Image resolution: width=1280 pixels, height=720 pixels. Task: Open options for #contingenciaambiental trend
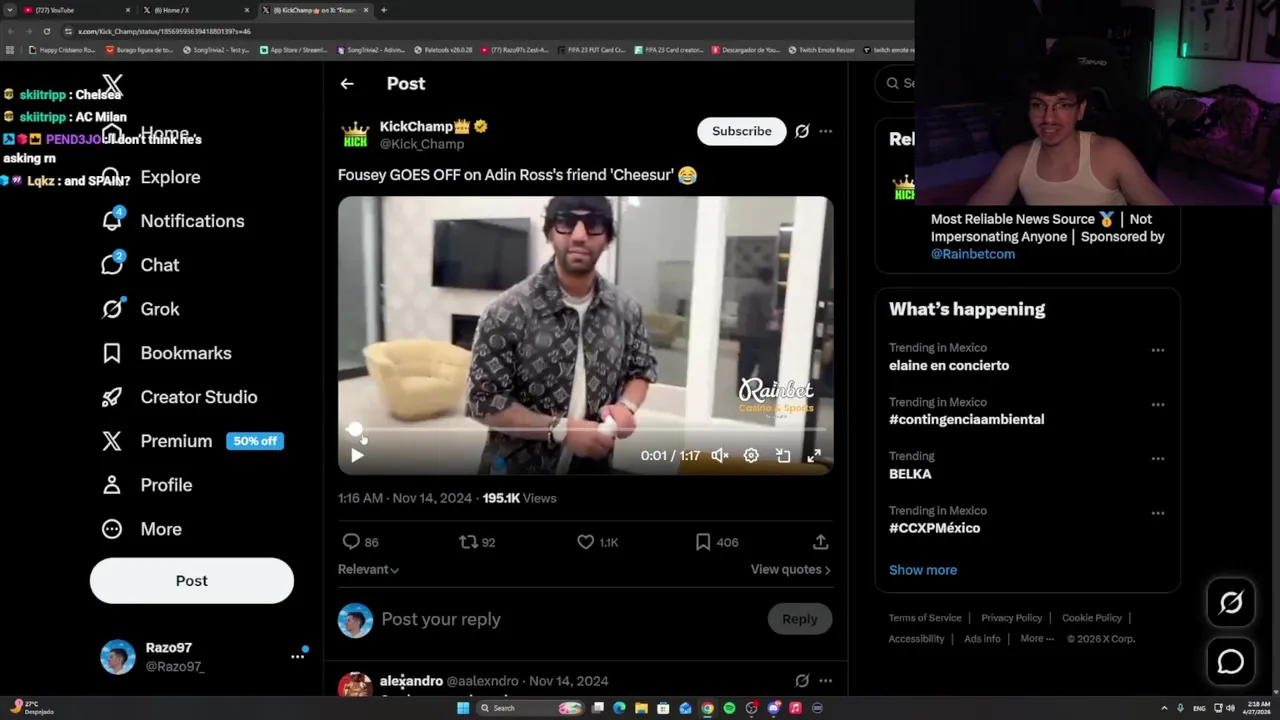point(1157,405)
